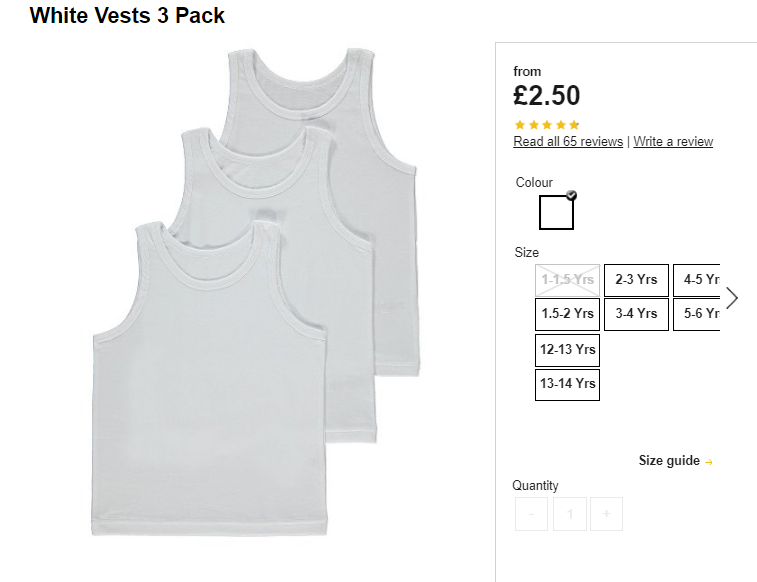The image size is (757, 582).
Task: Open the white vests product image
Action: 255,292
